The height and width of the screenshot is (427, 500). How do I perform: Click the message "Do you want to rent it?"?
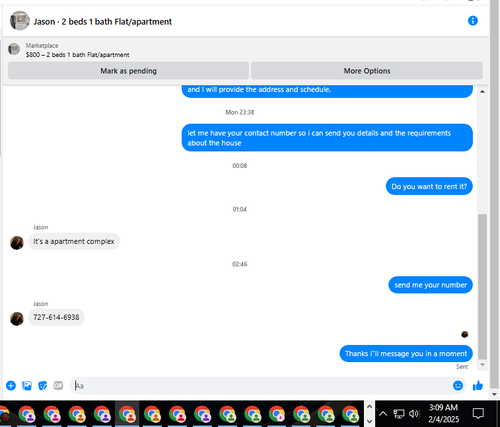429,186
